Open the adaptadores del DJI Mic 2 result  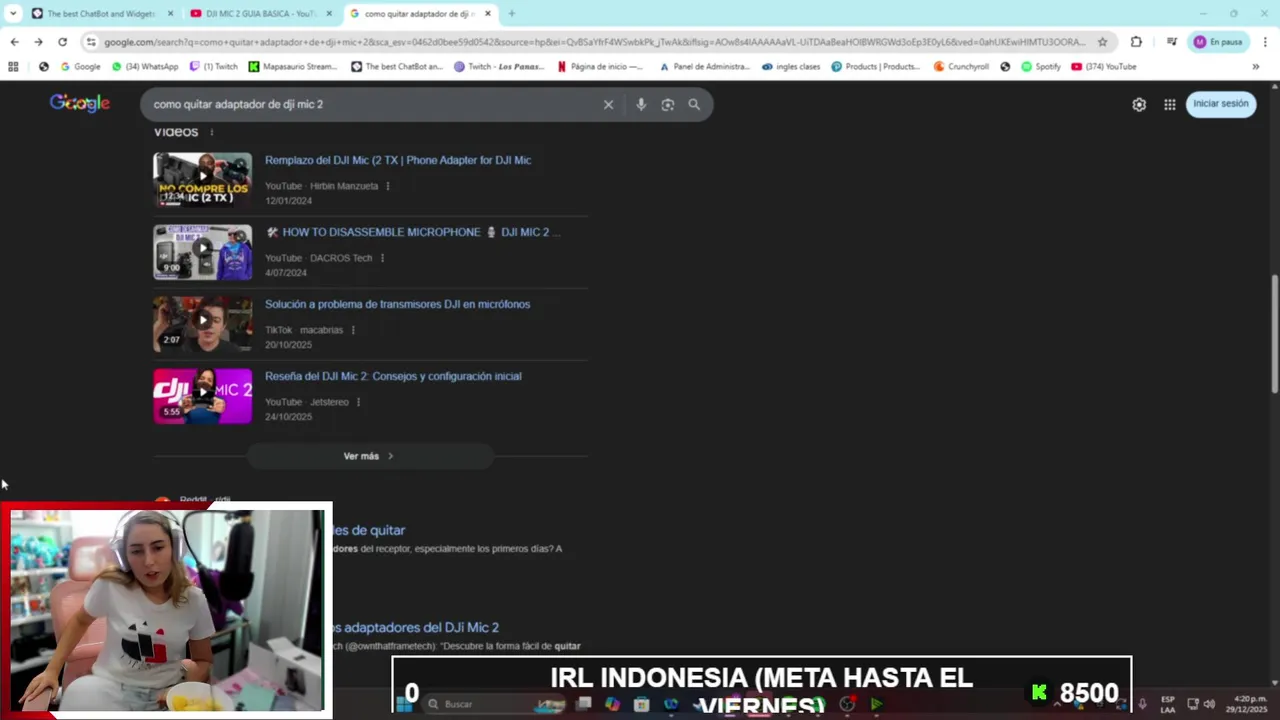[414, 627]
